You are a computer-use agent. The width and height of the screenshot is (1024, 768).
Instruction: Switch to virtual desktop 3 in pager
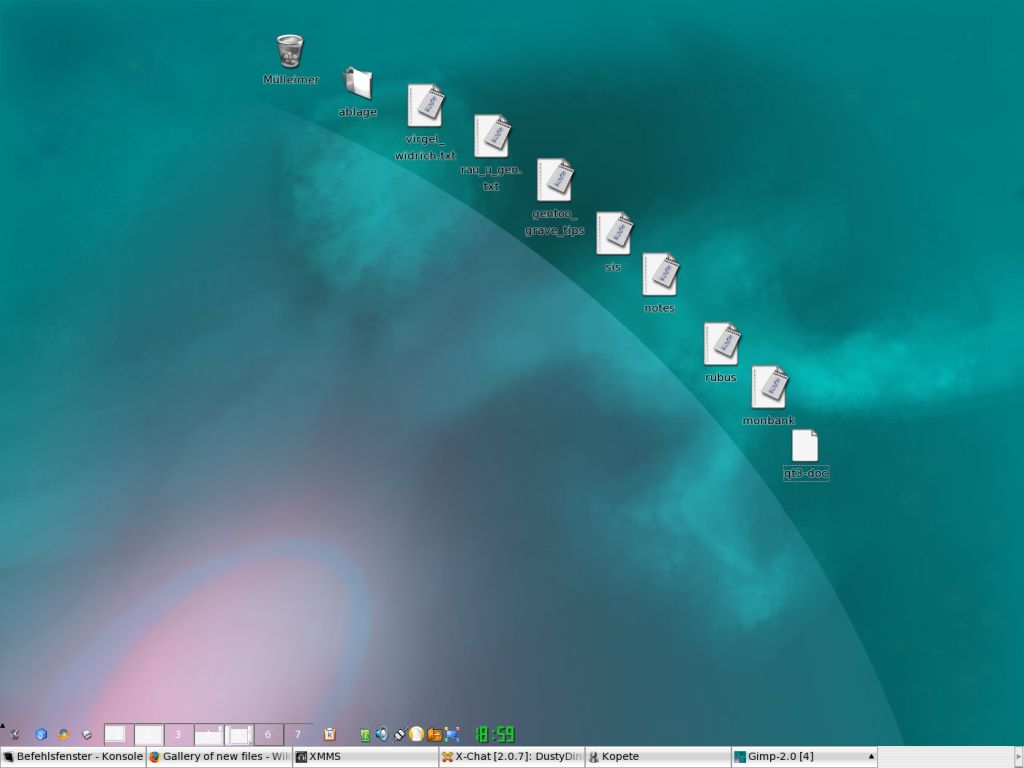pyautogui.click(x=179, y=735)
